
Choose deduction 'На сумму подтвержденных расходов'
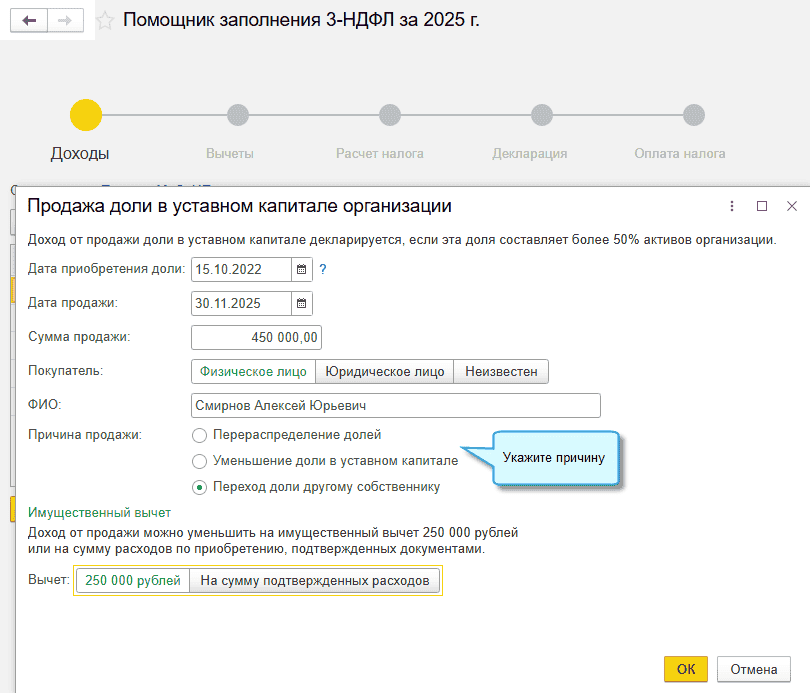pos(314,581)
